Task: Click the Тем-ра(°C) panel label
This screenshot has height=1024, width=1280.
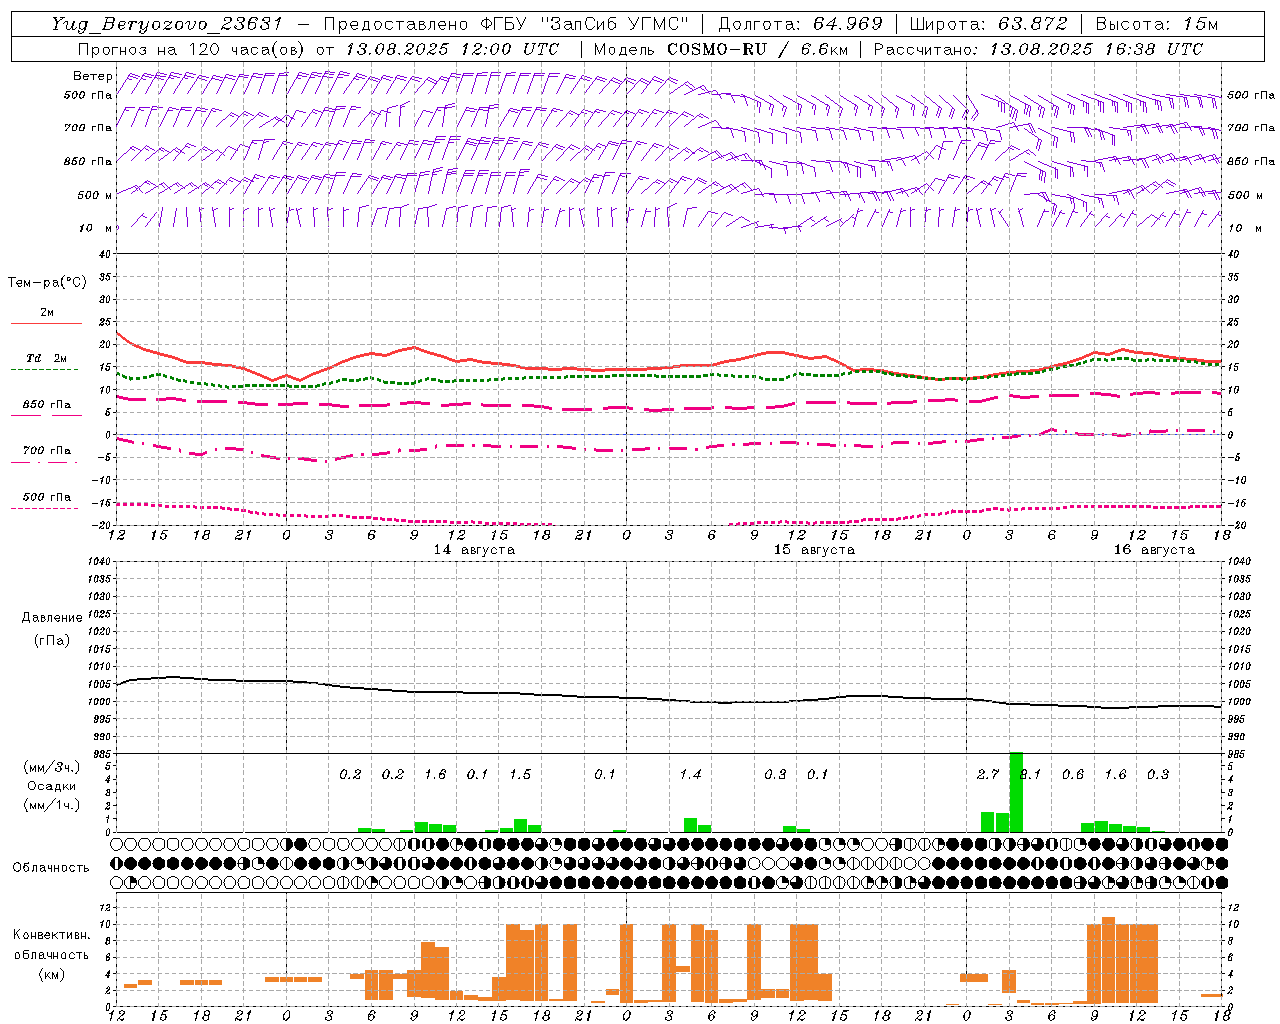Action: coord(47,283)
